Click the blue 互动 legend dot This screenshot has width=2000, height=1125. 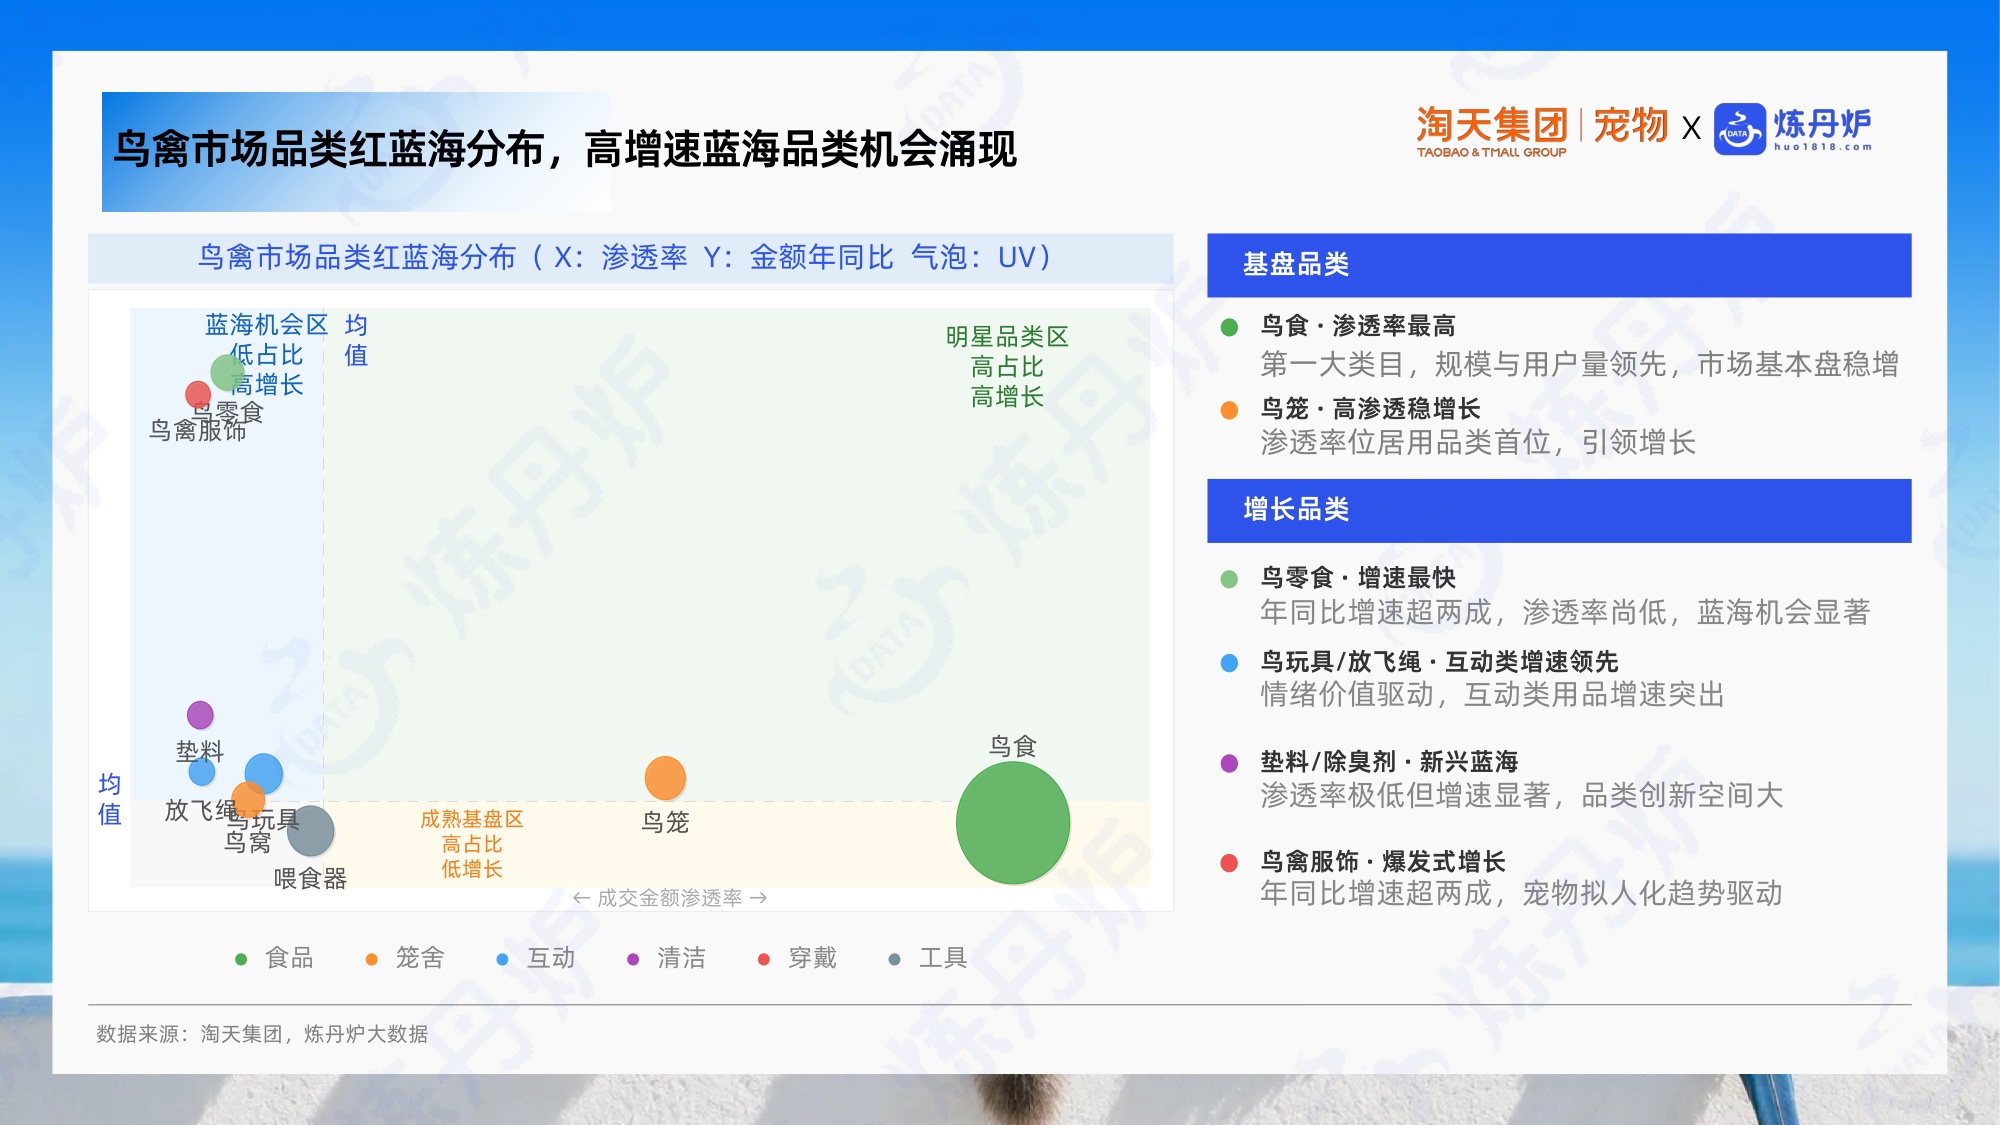503,959
